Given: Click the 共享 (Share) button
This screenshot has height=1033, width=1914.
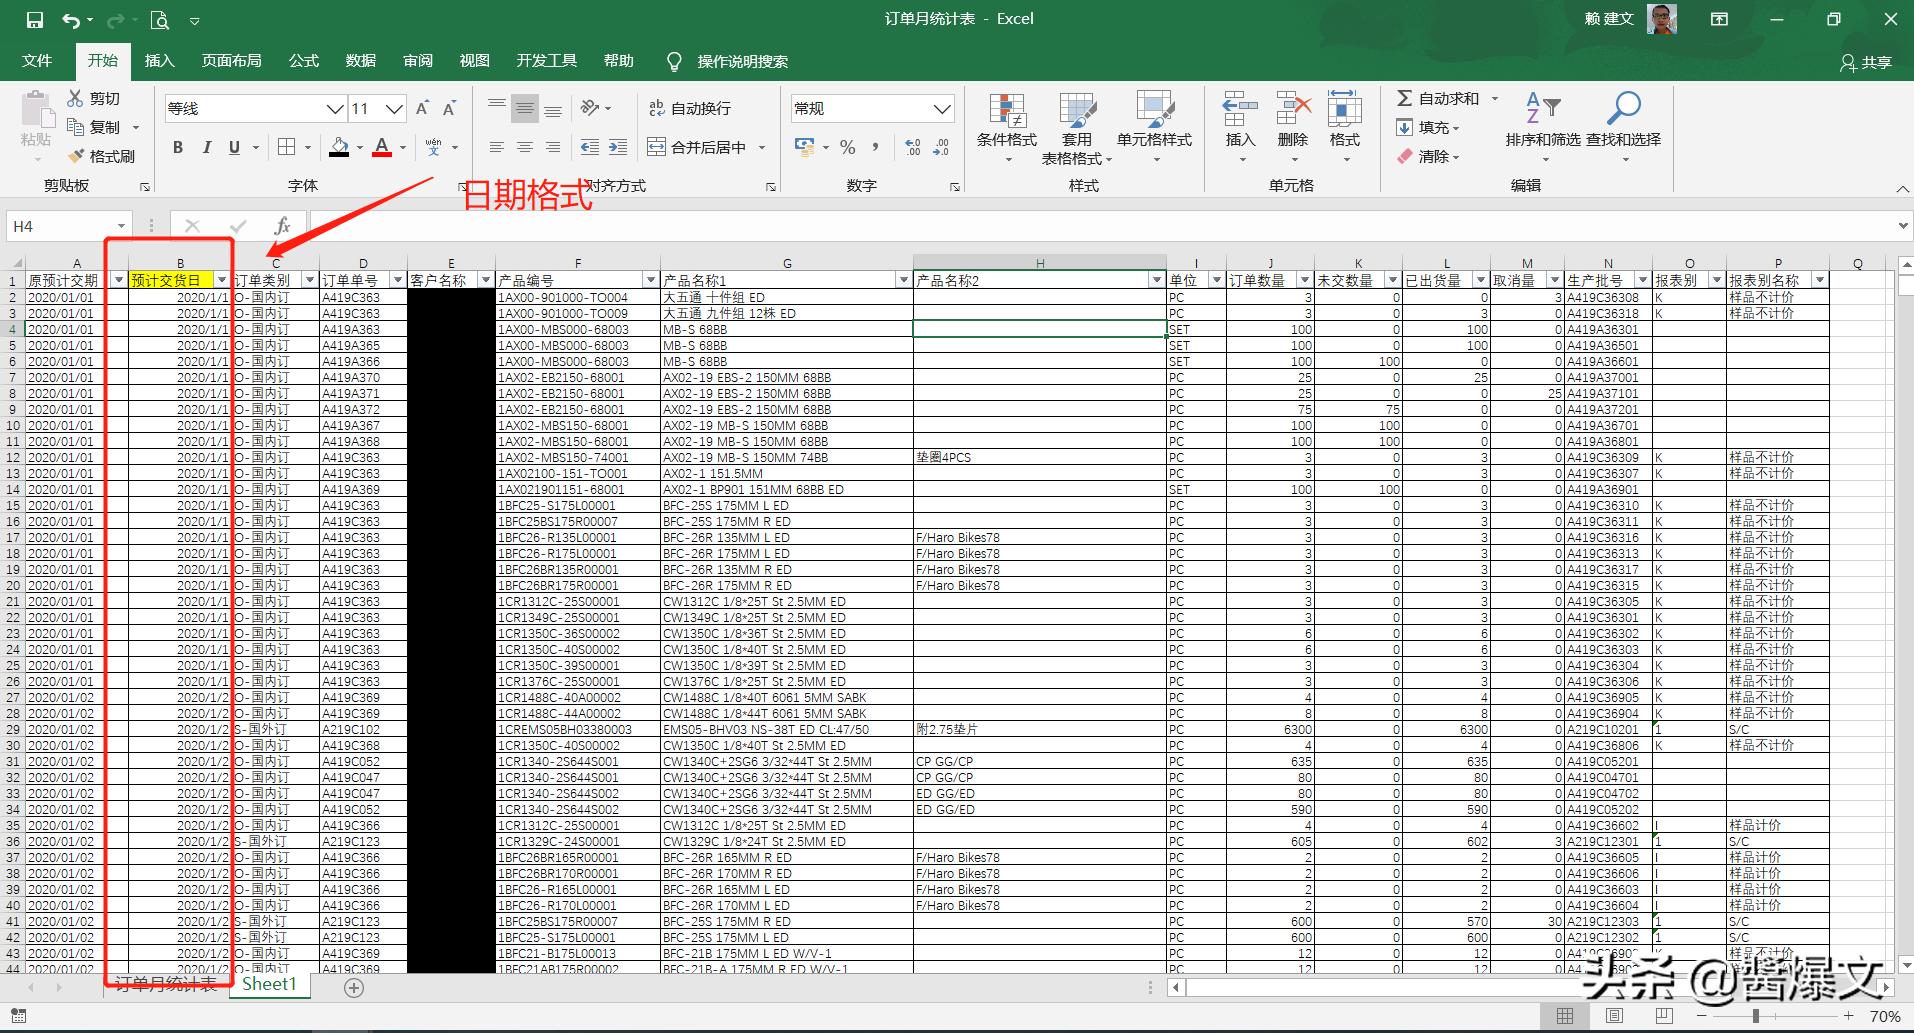Looking at the screenshot, I should click(1868, 62).
